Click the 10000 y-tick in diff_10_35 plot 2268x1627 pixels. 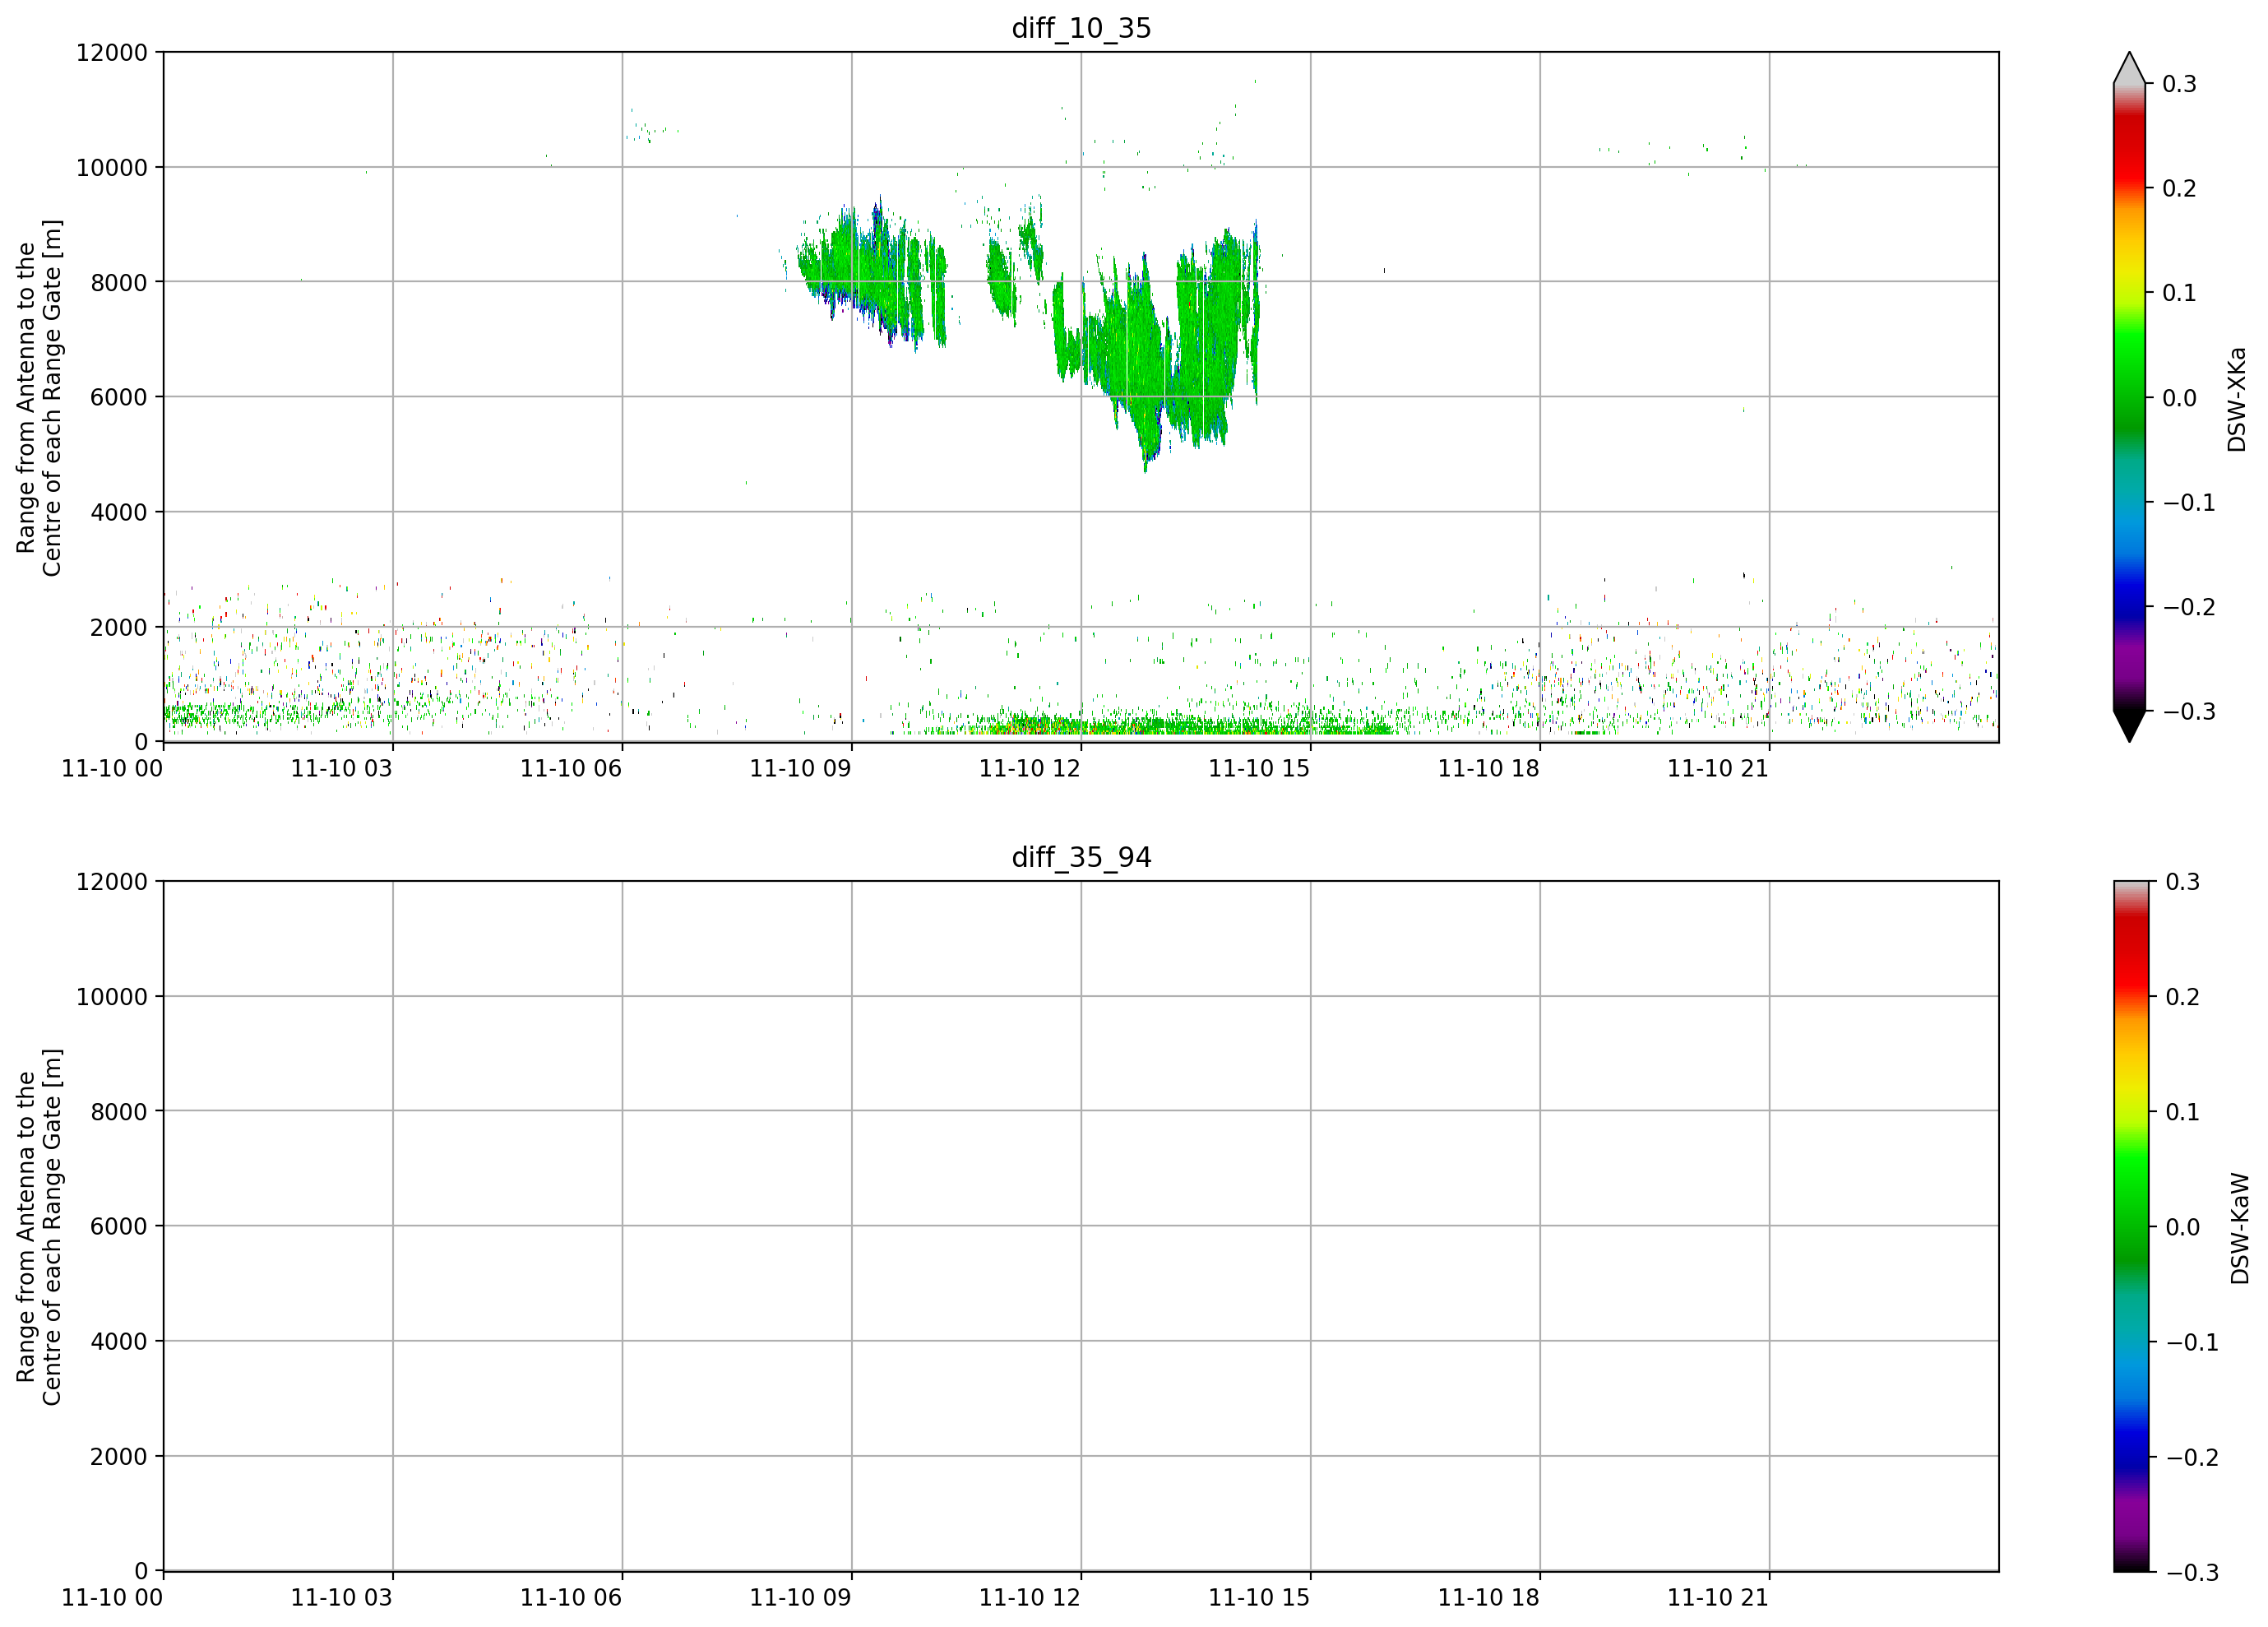(x=112, y=167)
